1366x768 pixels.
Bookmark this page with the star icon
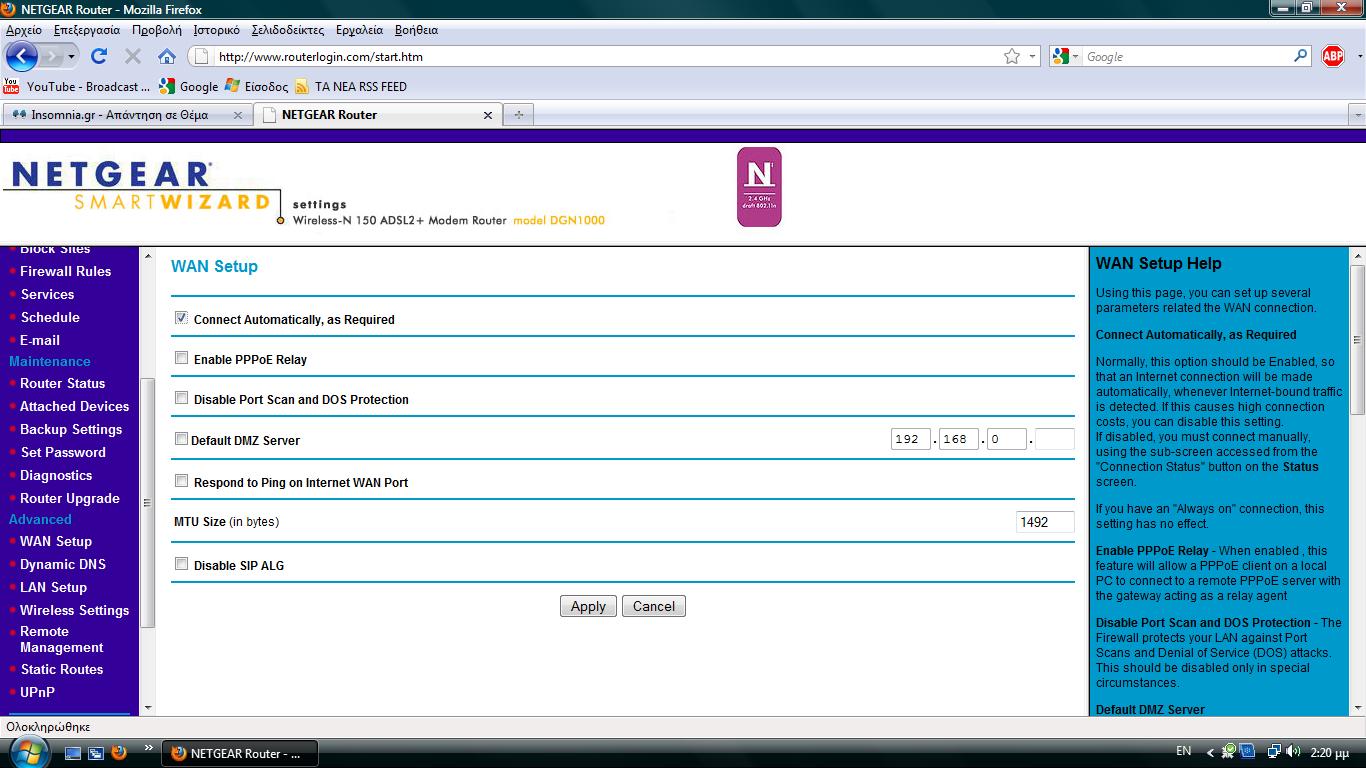point(1011,56)
